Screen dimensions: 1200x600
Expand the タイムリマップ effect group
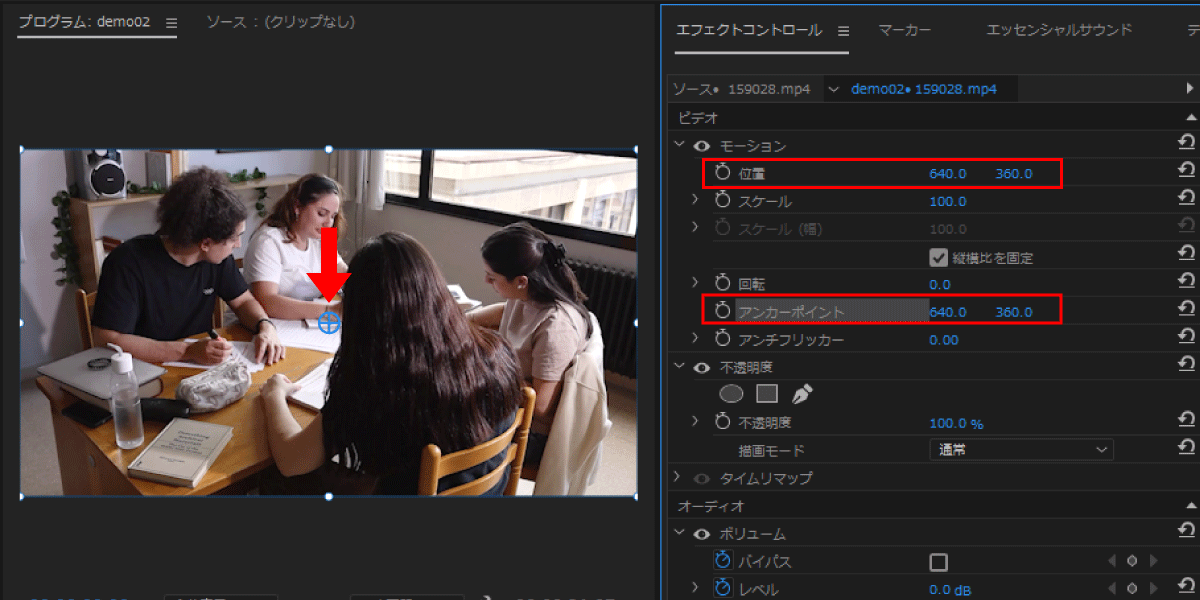679,478
